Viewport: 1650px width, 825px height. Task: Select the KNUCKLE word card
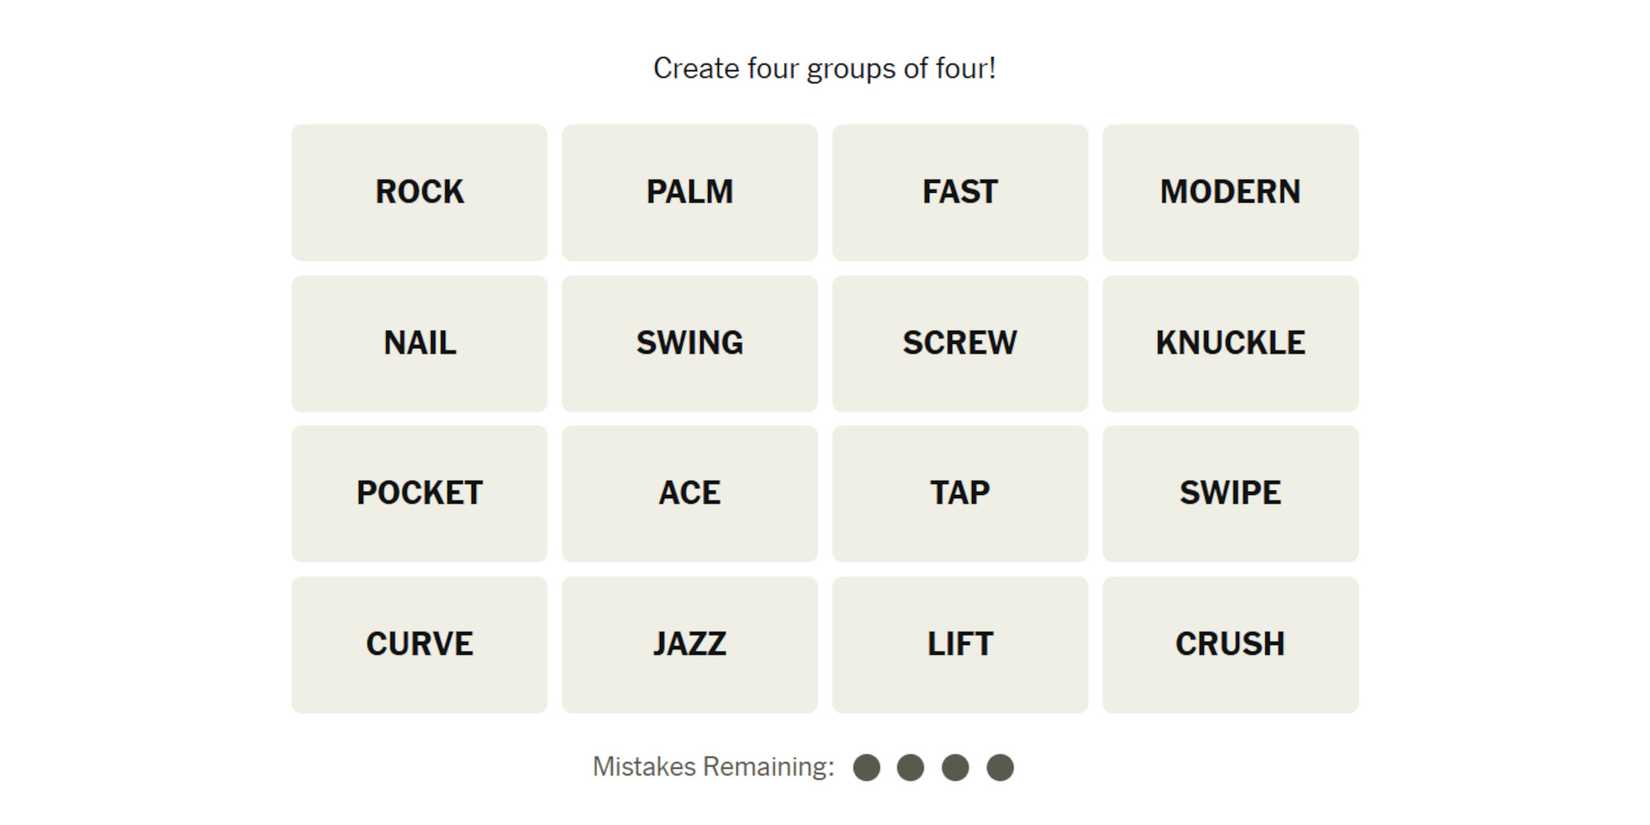click(1229, 343)
